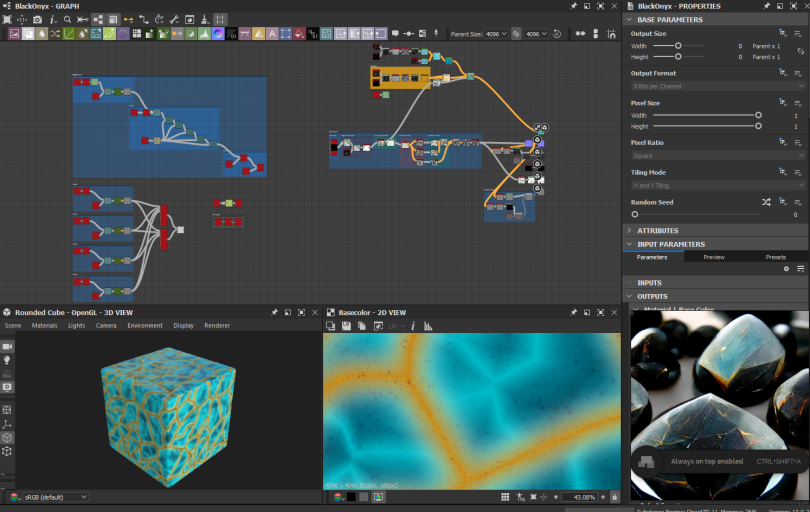Toggle the Parent Size link lock
This screenshot has height=512, width=810.
(517, 33)
